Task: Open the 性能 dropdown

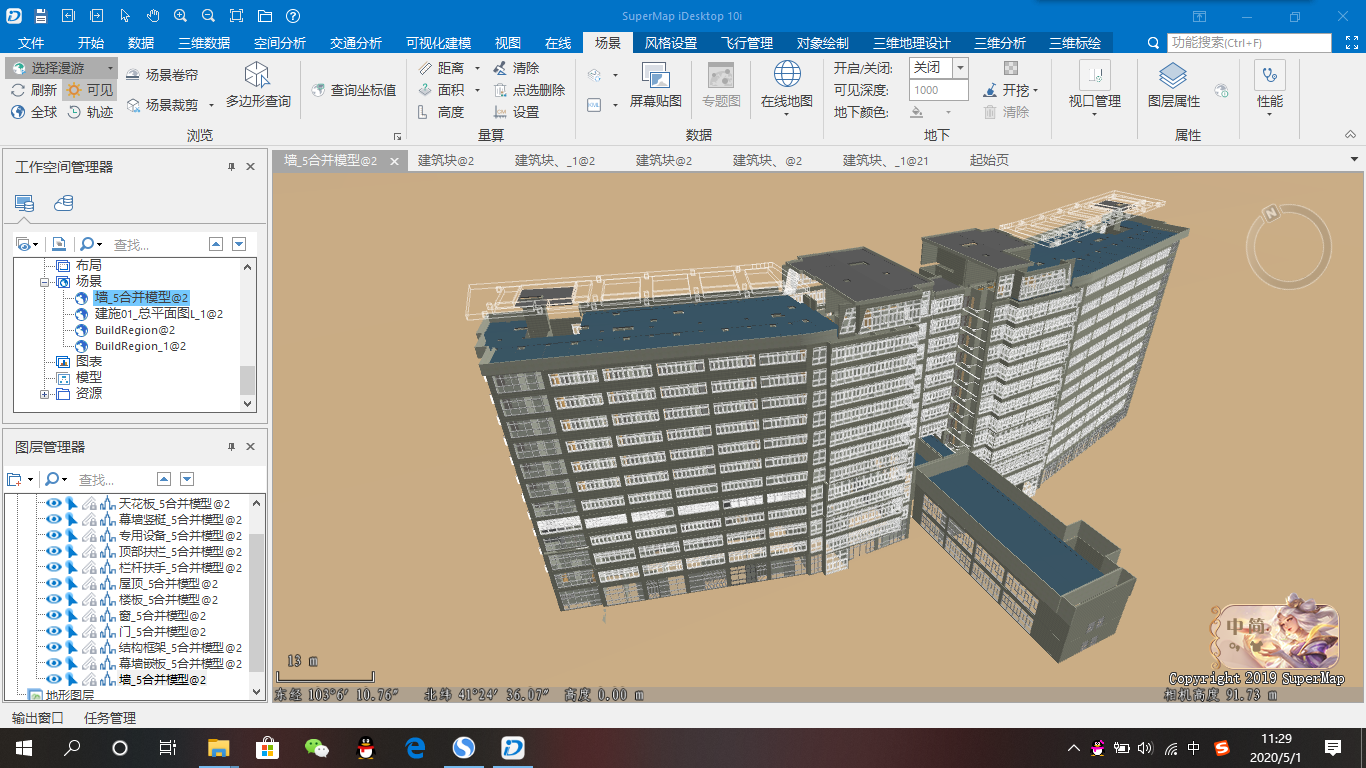Action: pyautogui.click(x=1270, y=114)
